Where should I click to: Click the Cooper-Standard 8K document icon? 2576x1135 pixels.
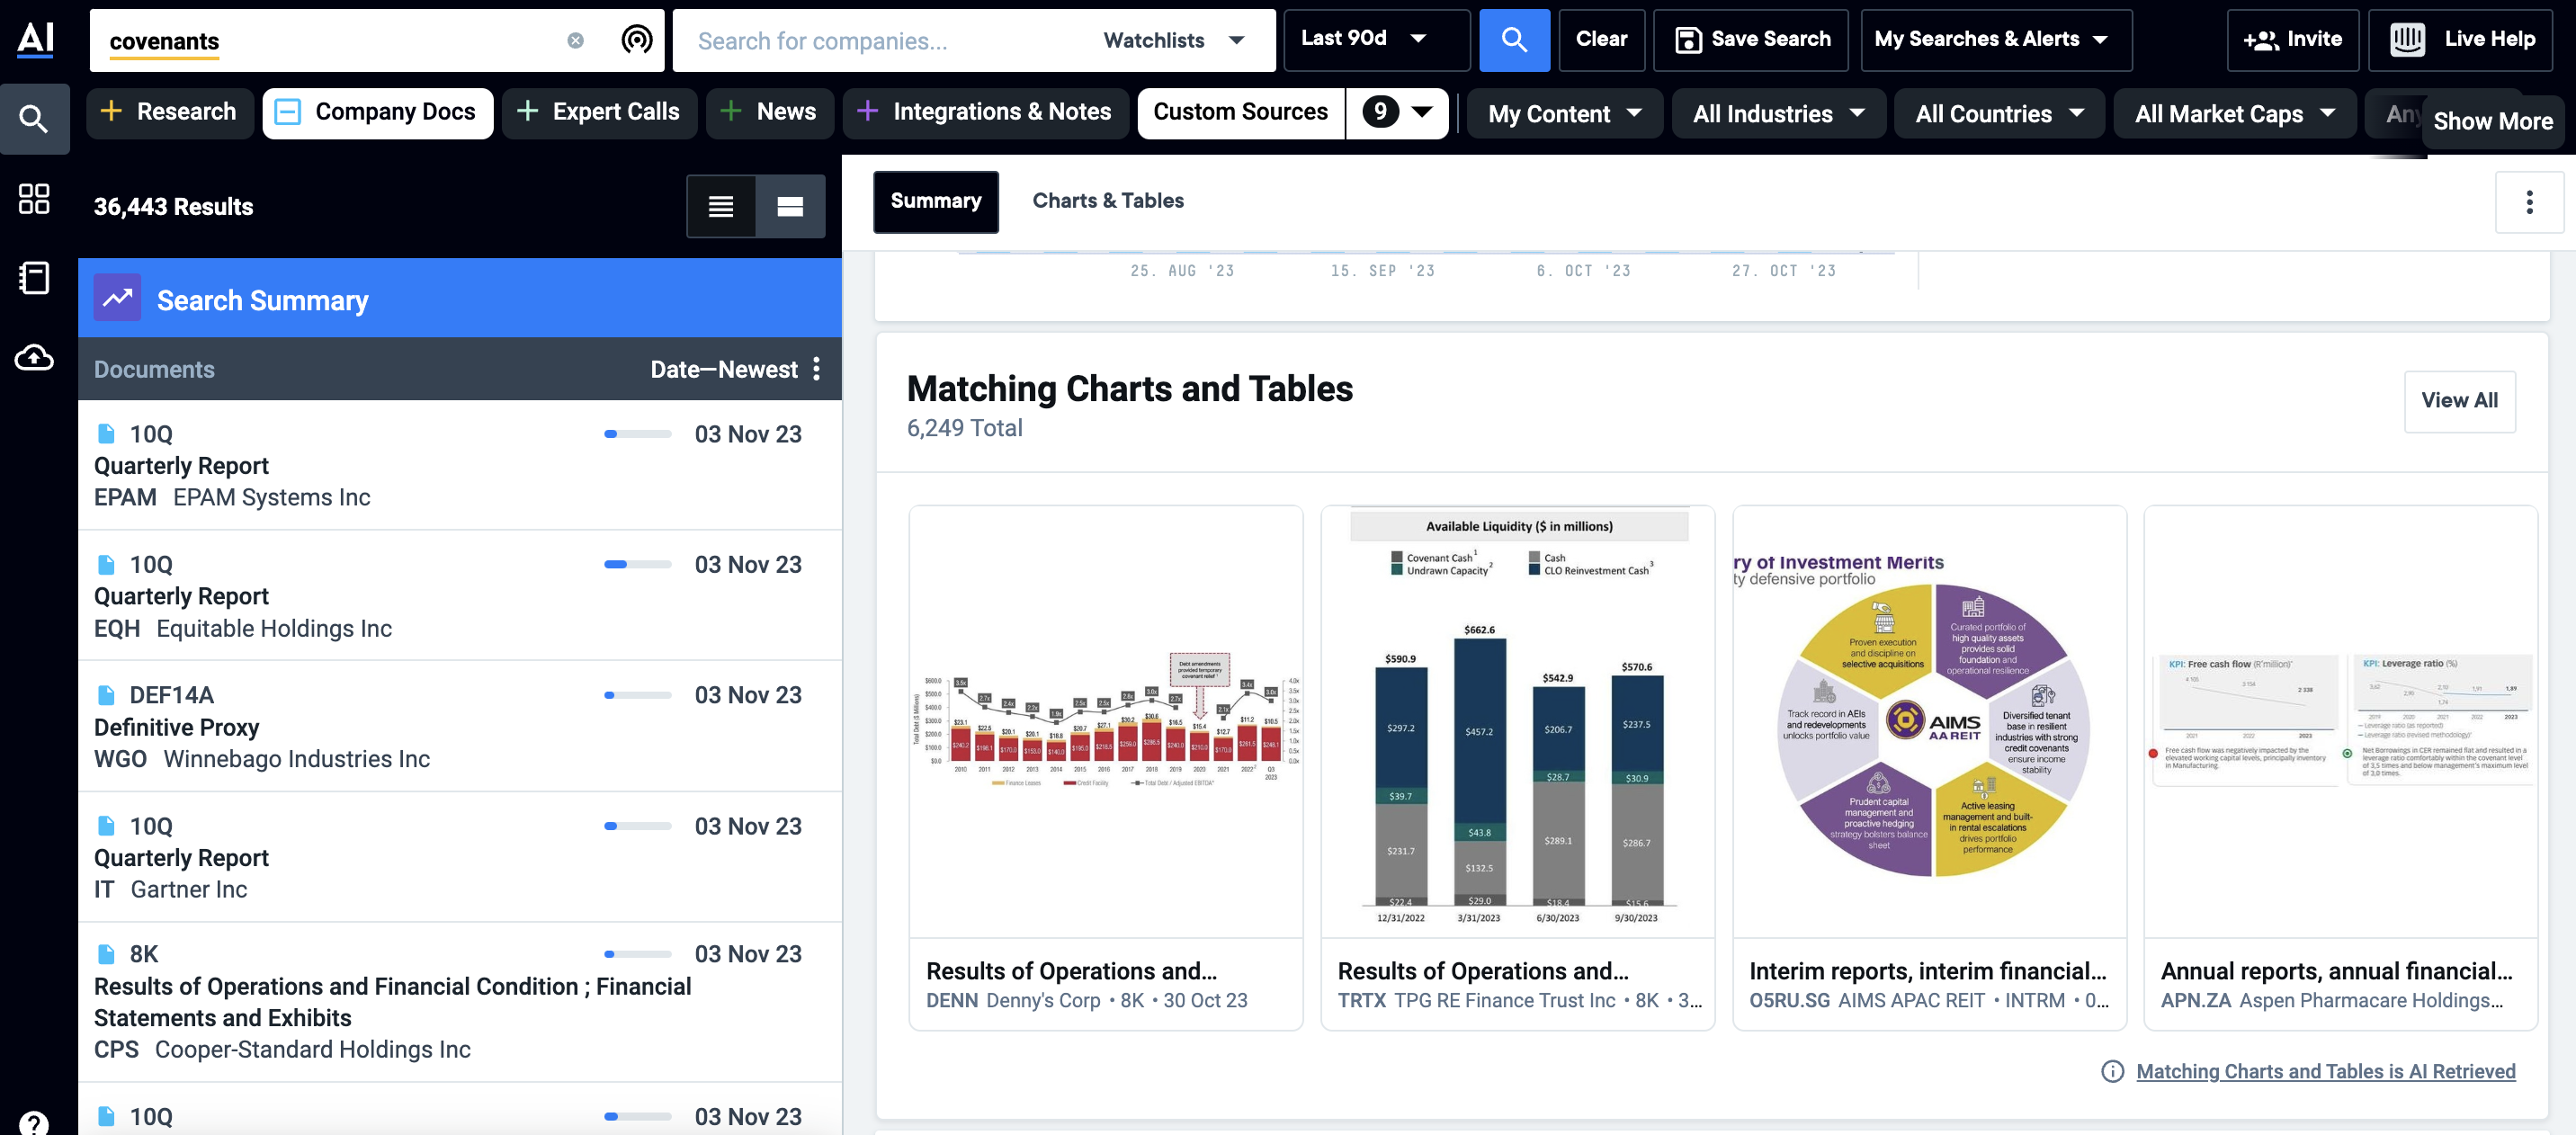105,953
